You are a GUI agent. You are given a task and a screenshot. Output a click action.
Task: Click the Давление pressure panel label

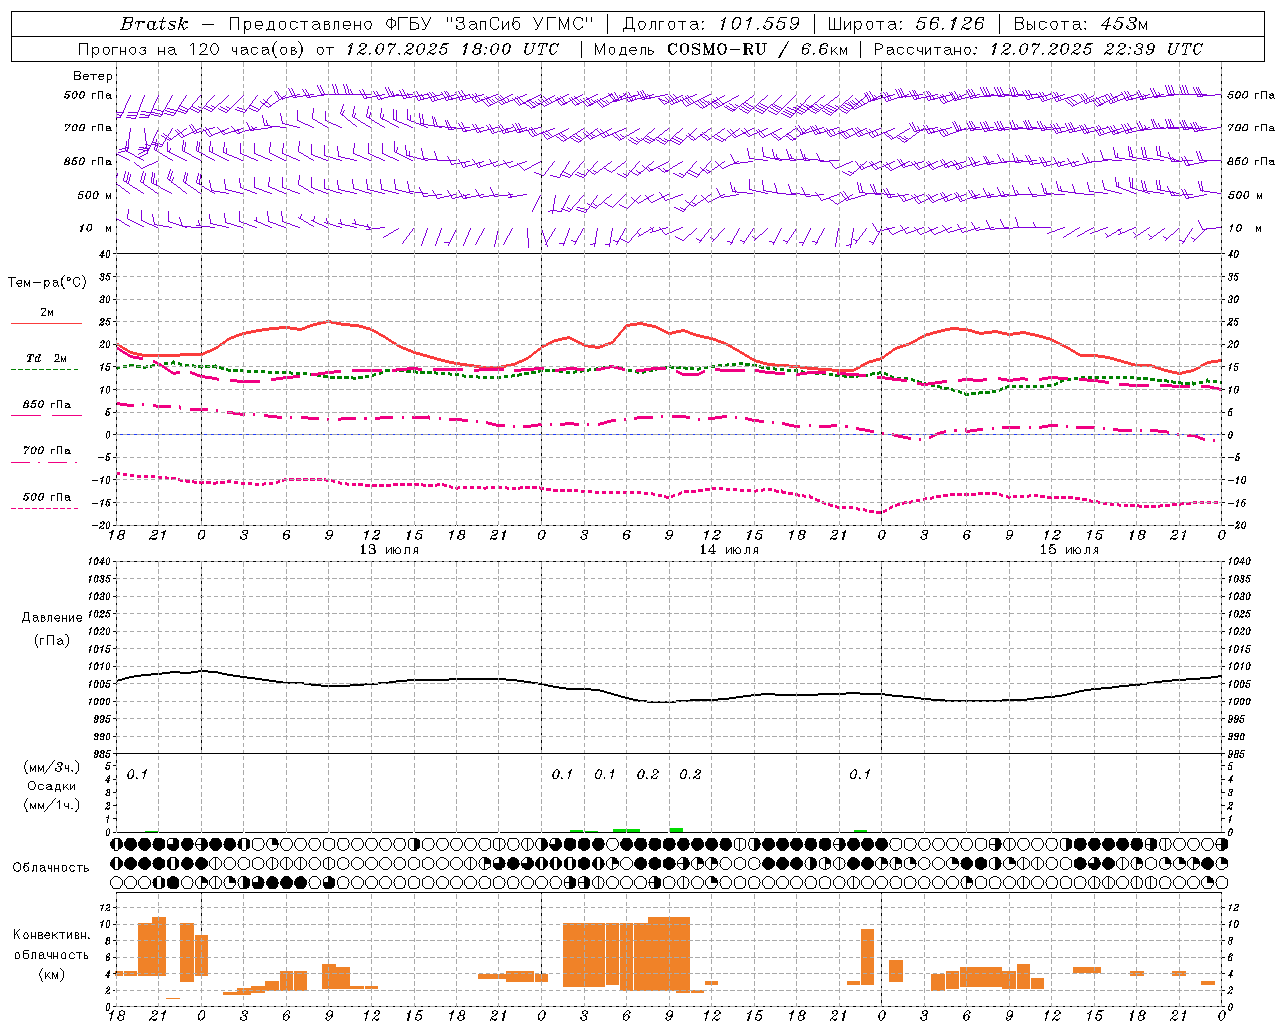pyautogui.click(x=52, y=617)
